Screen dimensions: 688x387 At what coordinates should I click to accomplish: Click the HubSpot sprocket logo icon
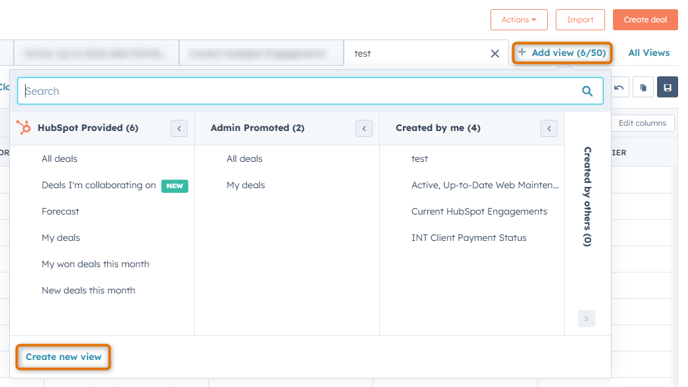click(24, 128)
